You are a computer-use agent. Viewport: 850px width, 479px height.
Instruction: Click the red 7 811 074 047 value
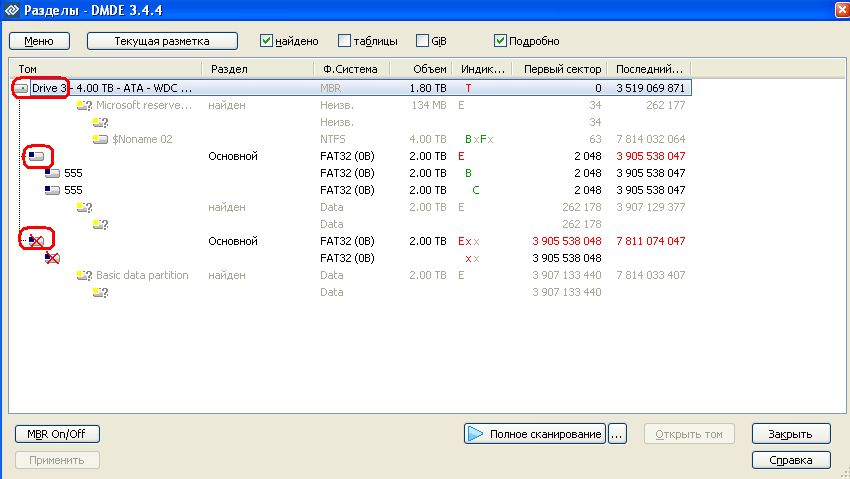[651, 241]
